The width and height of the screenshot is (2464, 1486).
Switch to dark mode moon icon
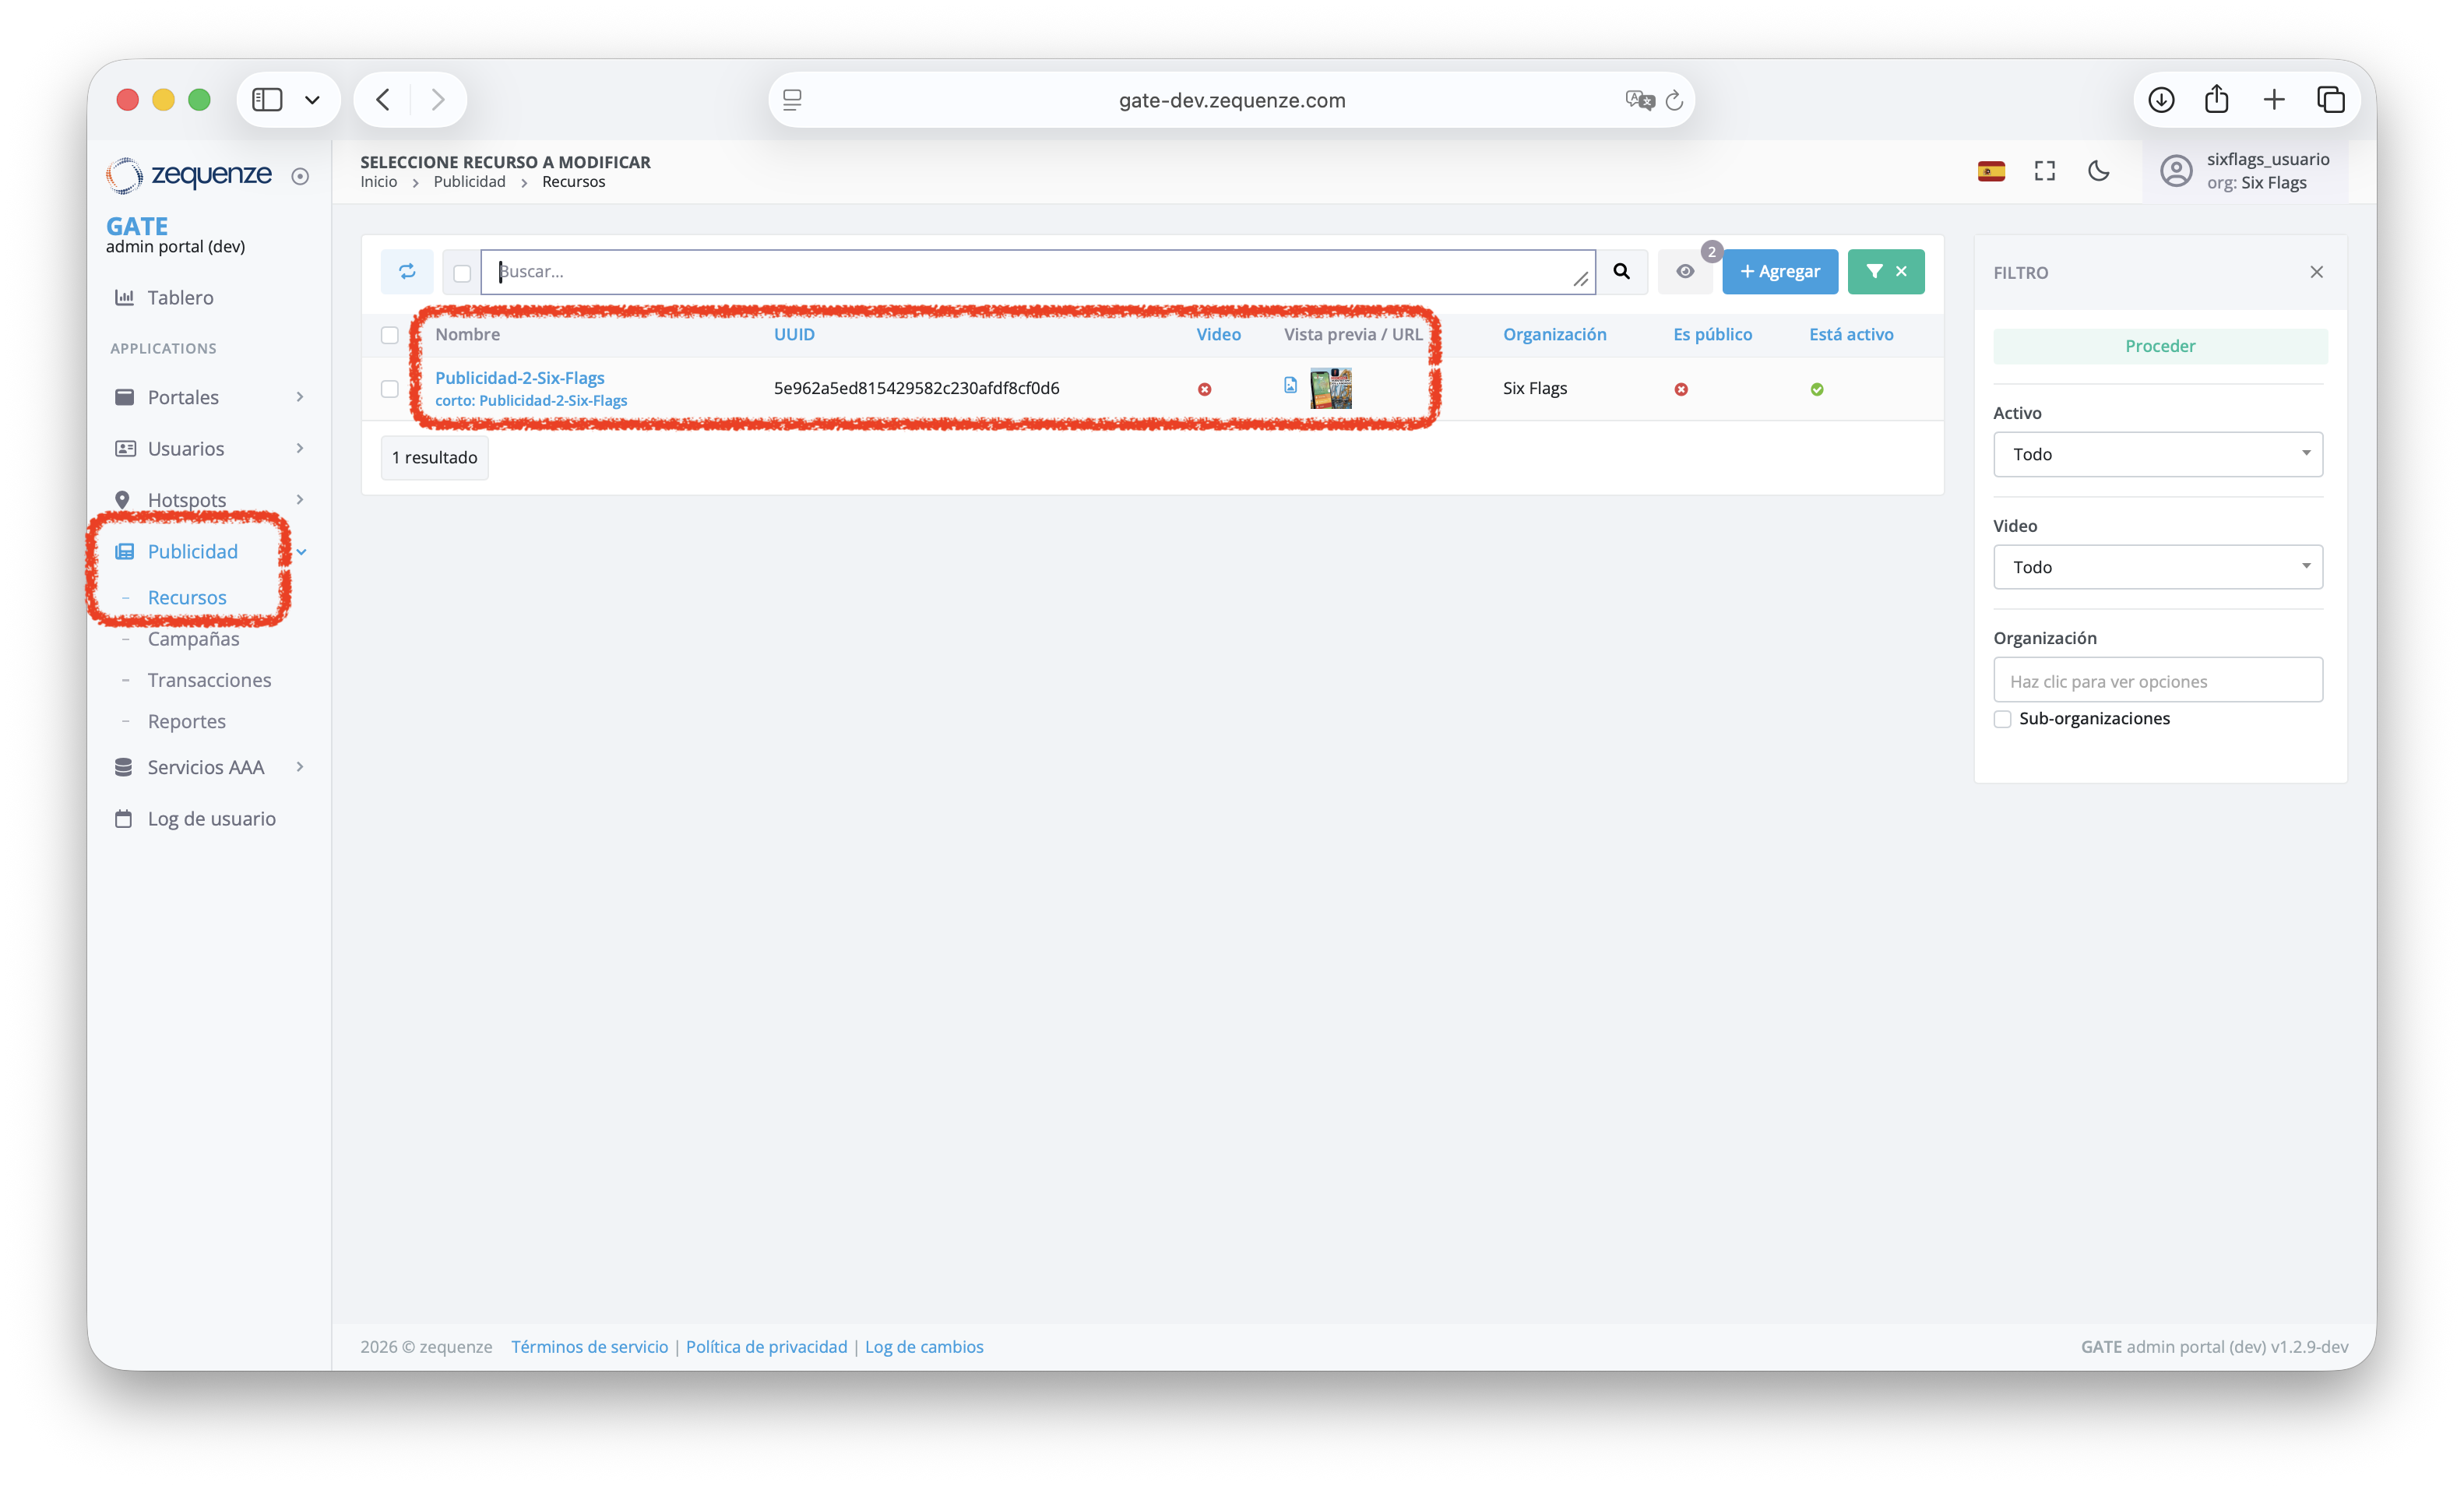(2098, 171)
